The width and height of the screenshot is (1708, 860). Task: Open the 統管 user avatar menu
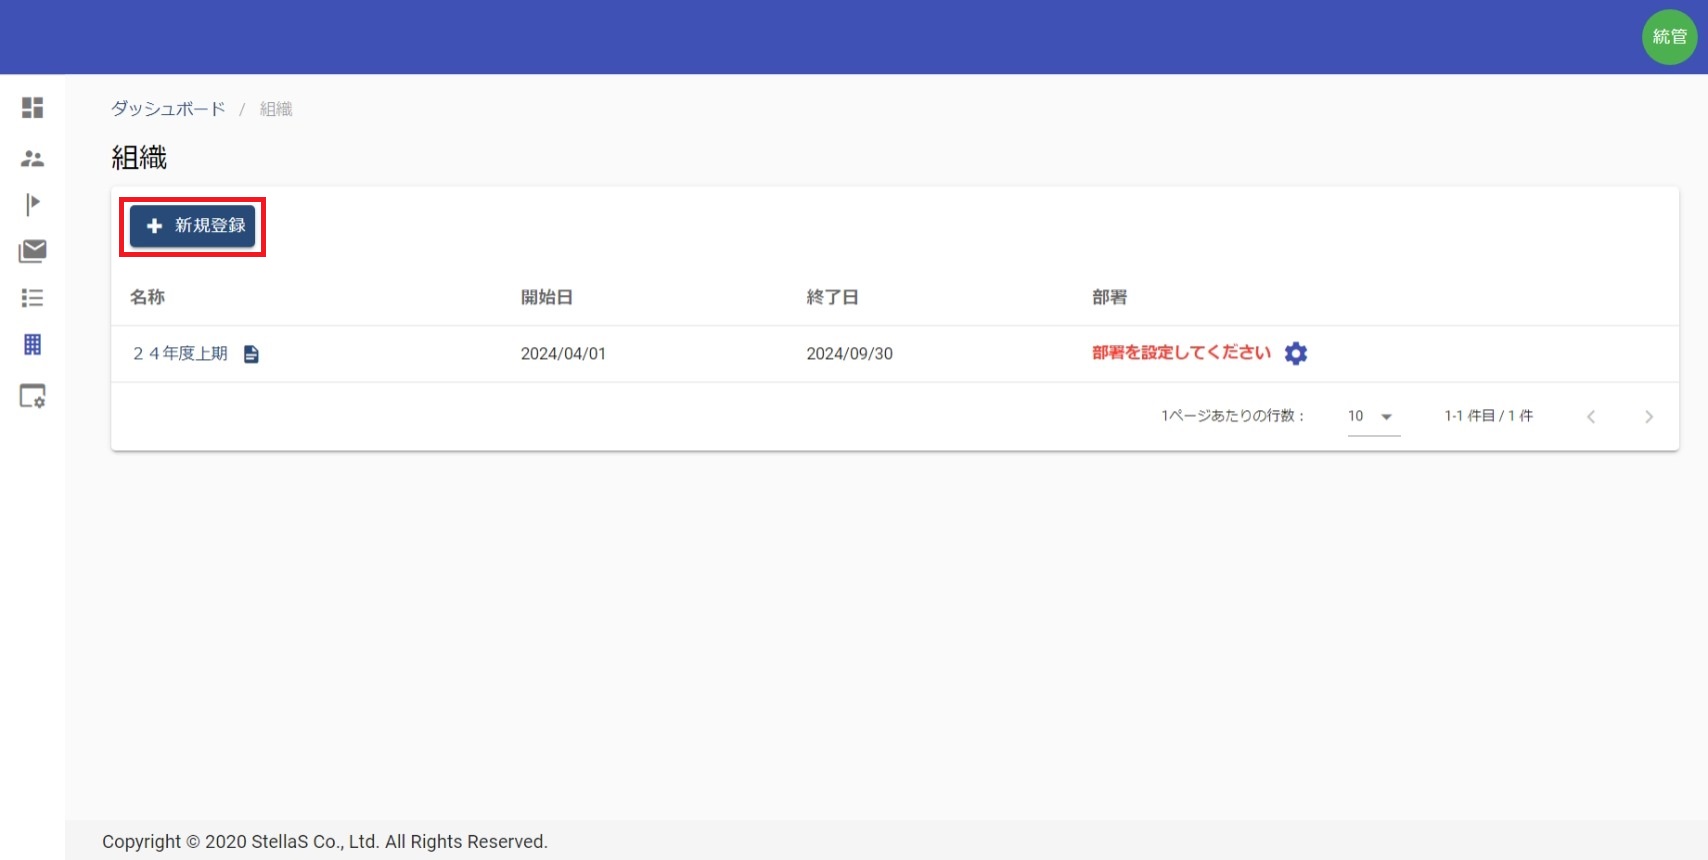click(x=1669, y=37)
